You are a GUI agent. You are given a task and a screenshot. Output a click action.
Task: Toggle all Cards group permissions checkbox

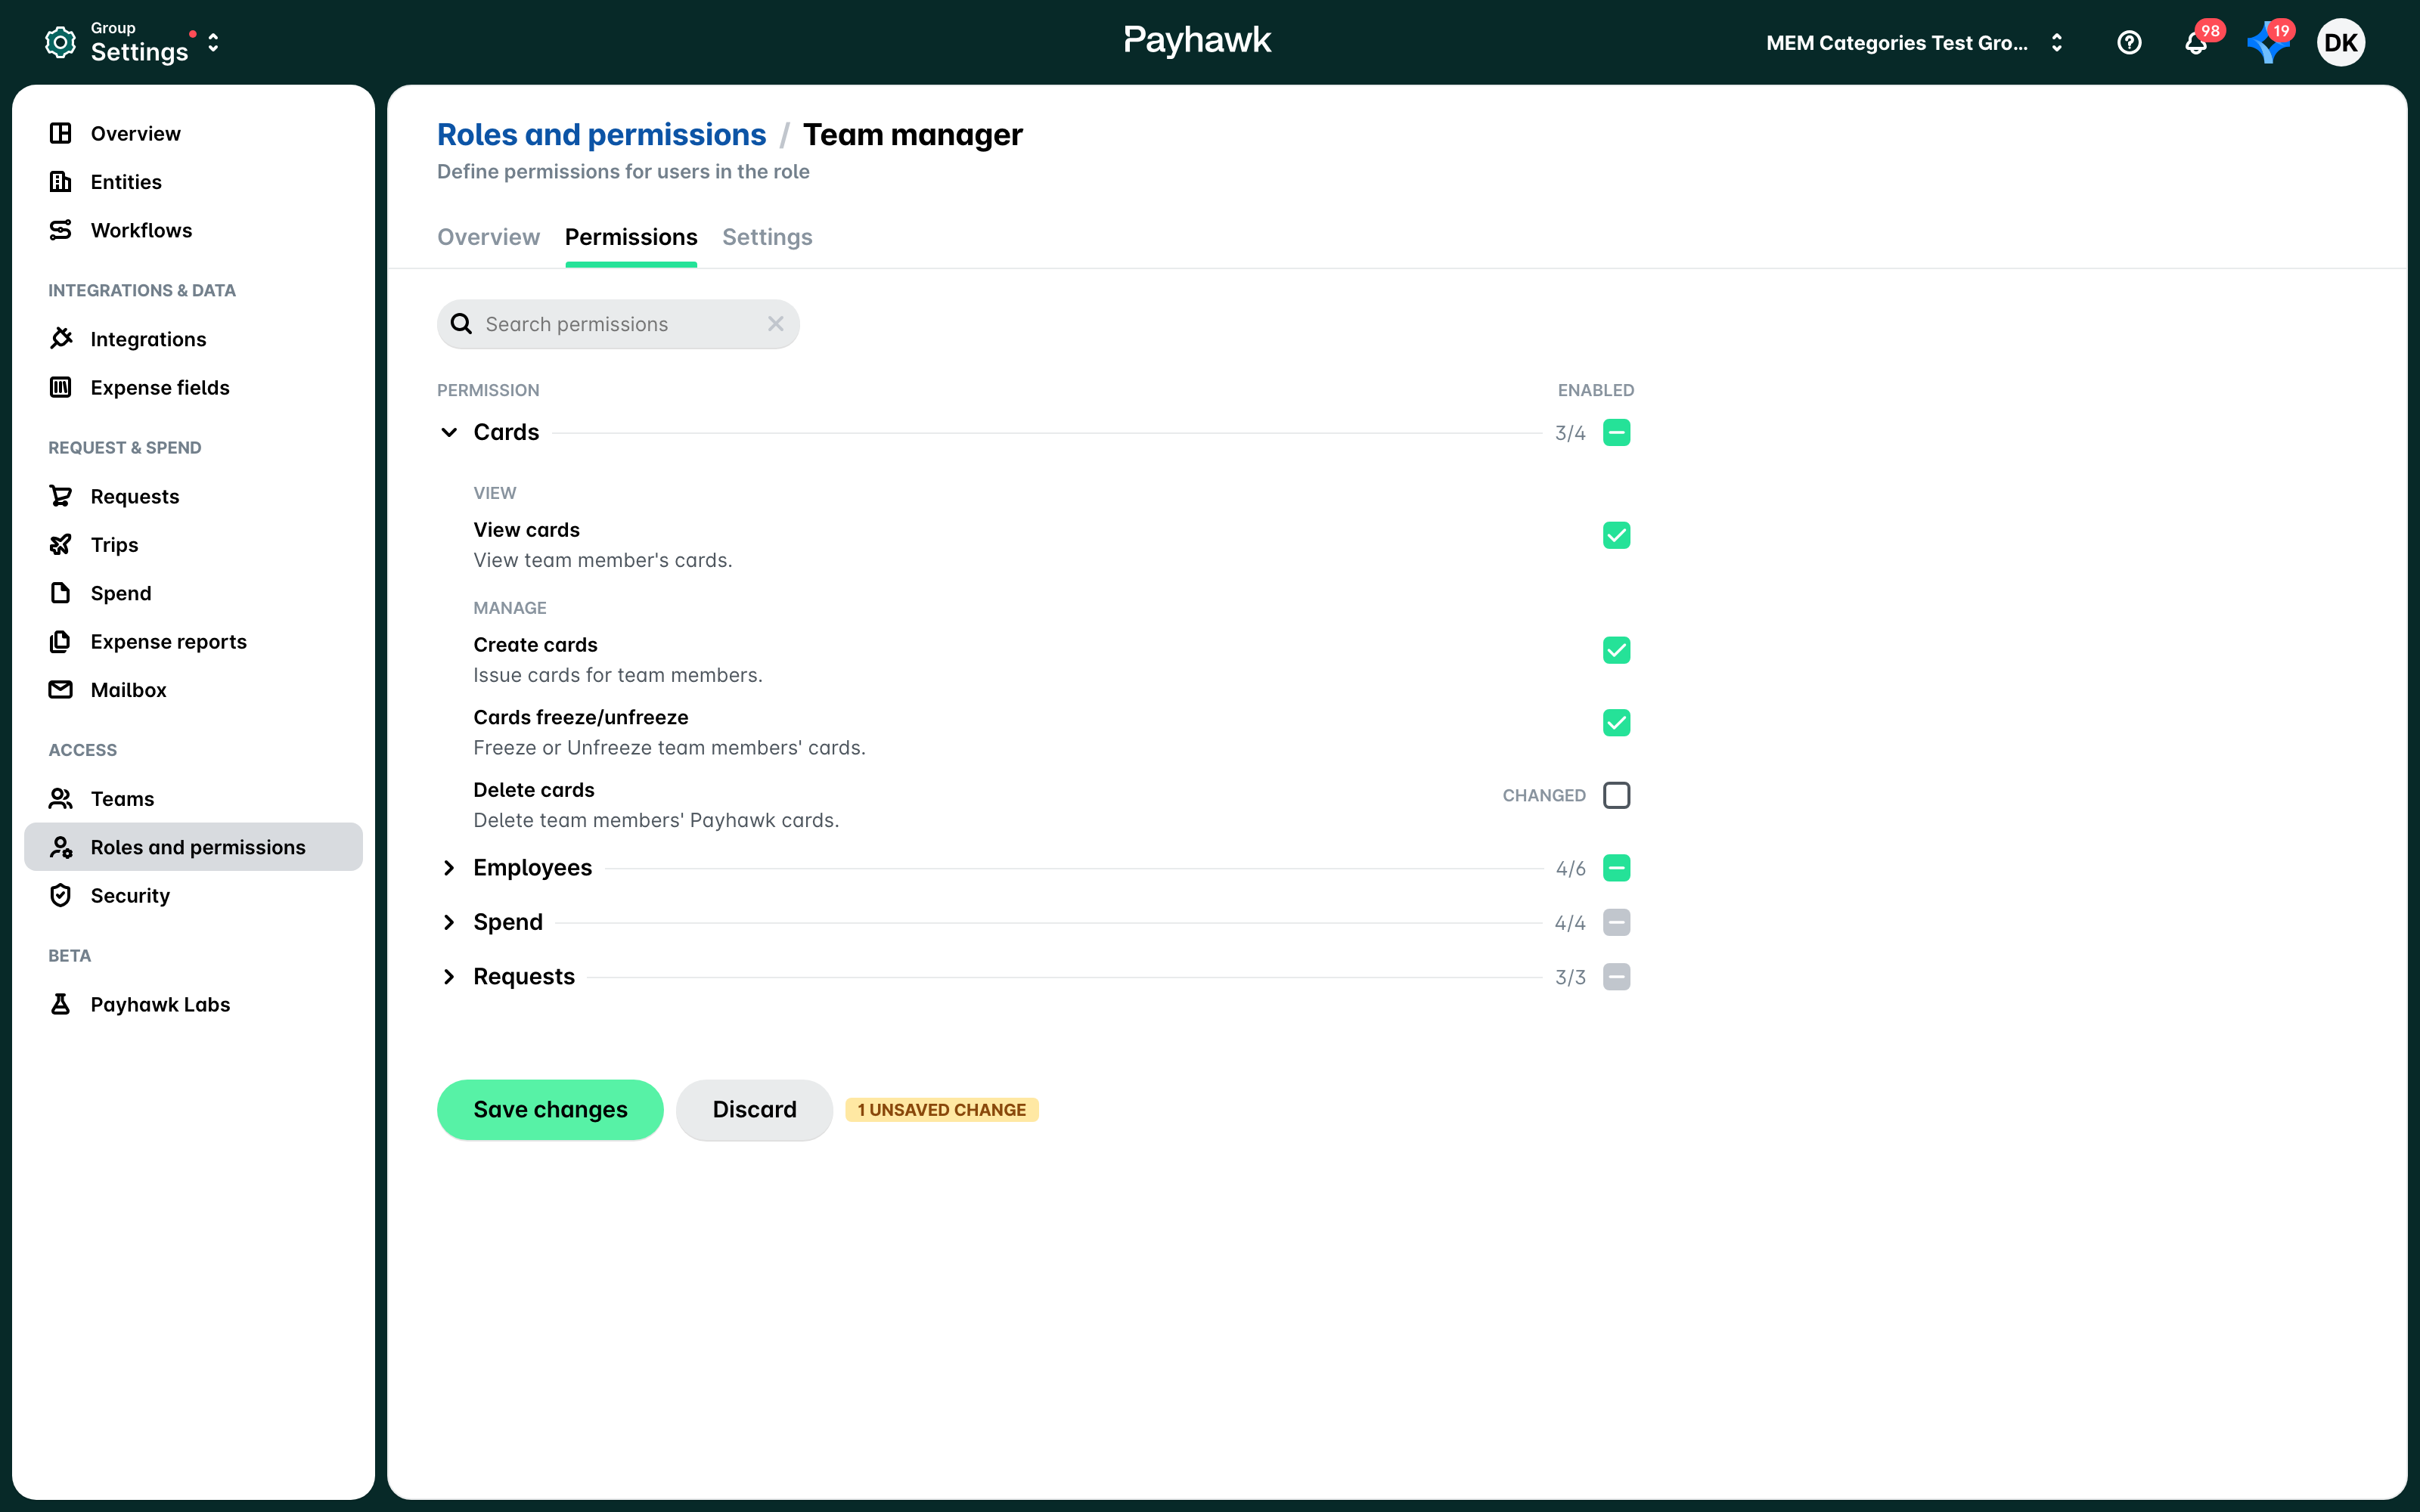1616,432
